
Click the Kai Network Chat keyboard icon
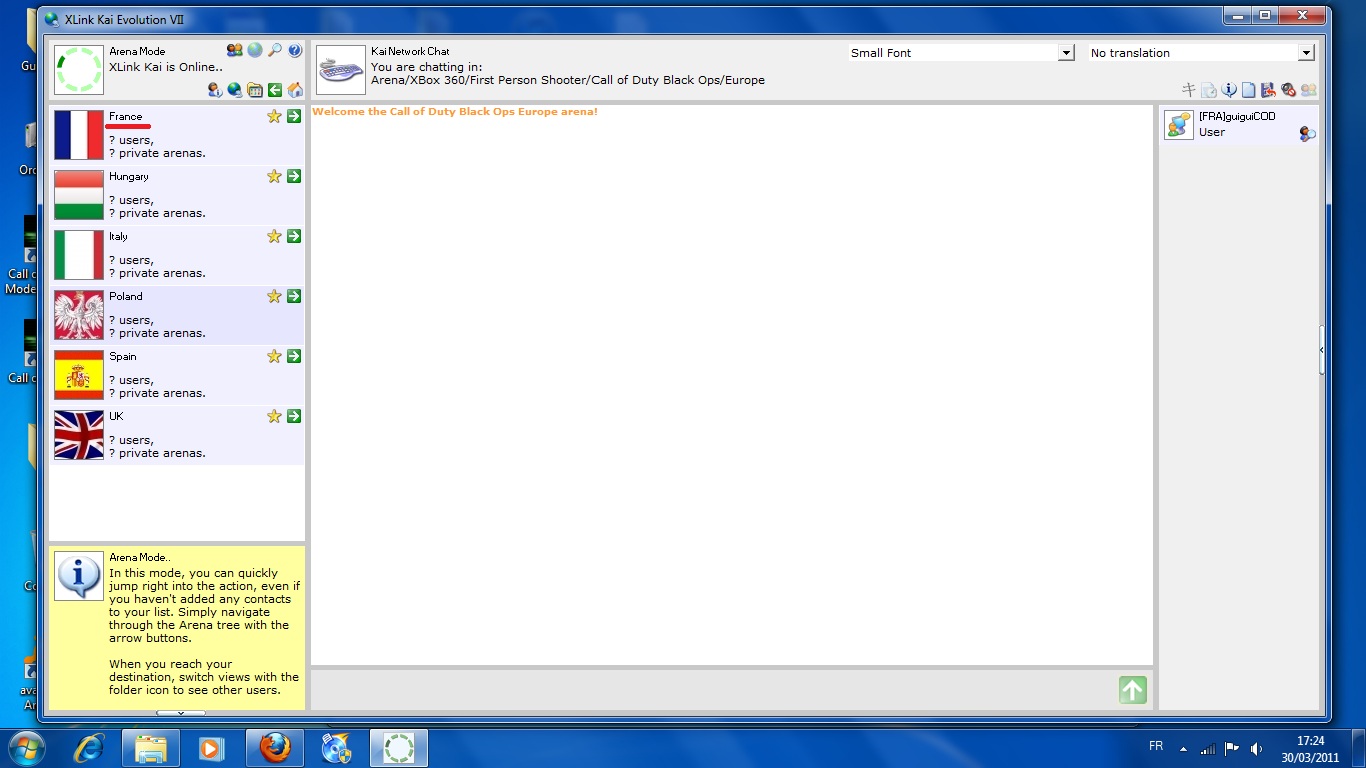point(341,69)
